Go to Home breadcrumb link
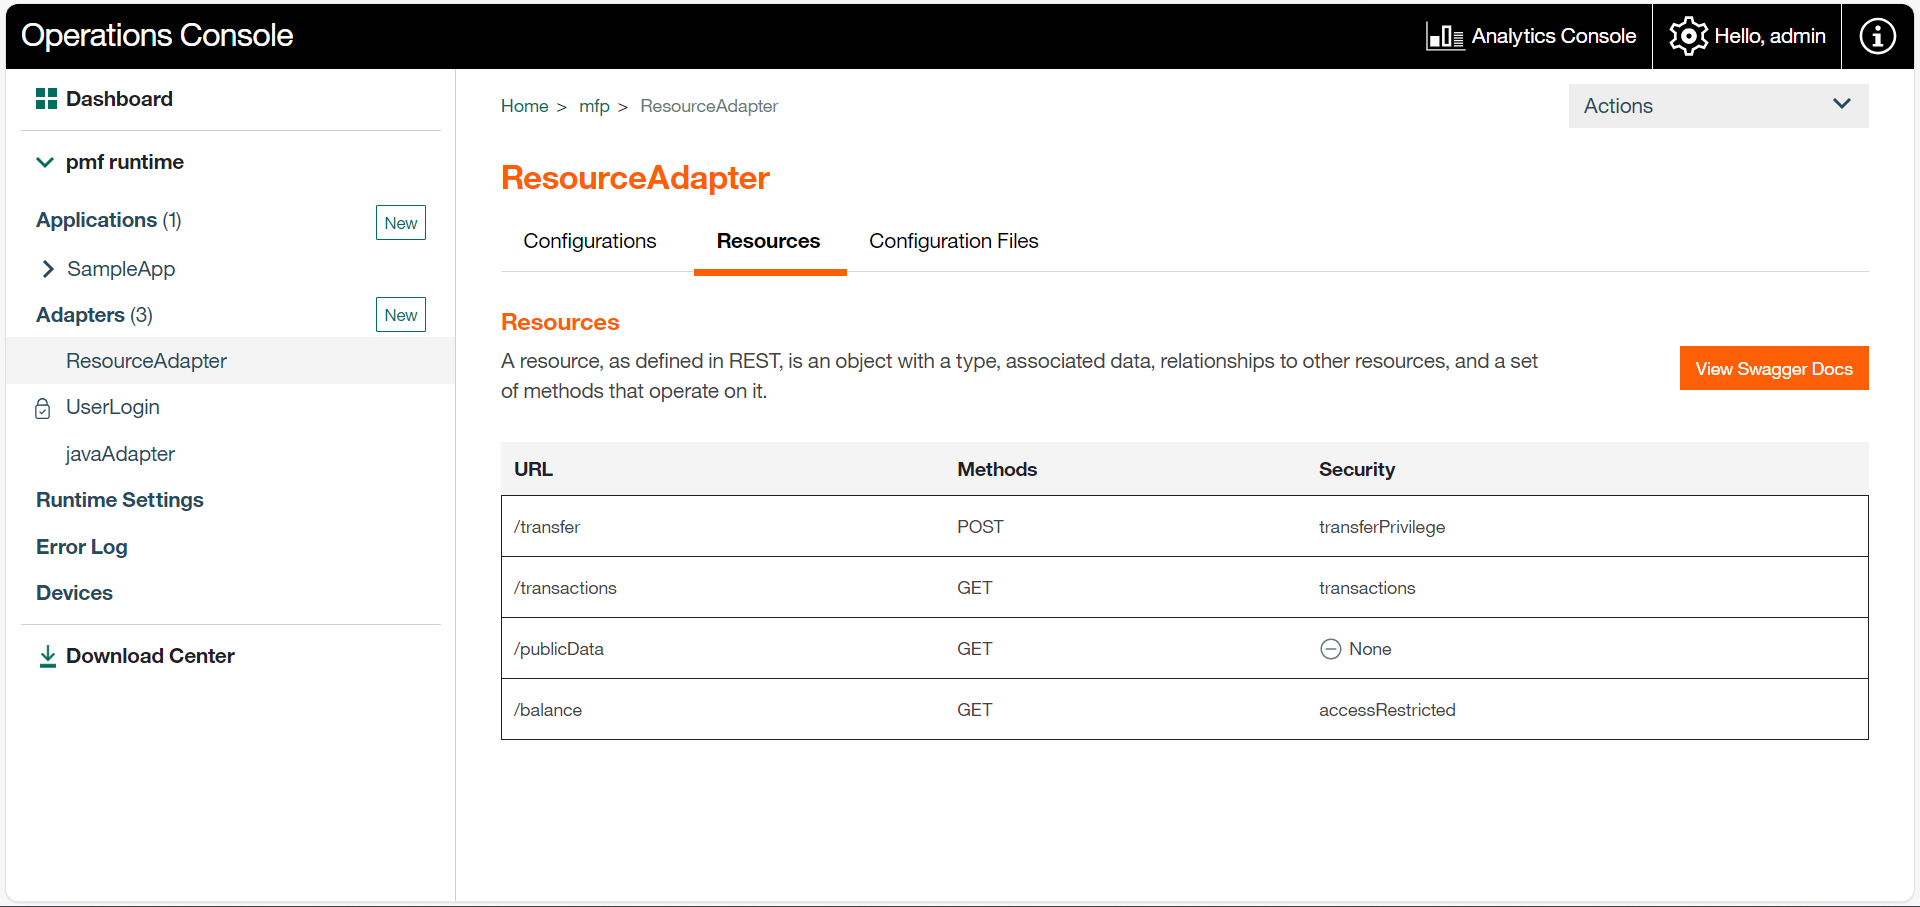The width and height of the screenshot is (1920, 907). coord(524,106)
